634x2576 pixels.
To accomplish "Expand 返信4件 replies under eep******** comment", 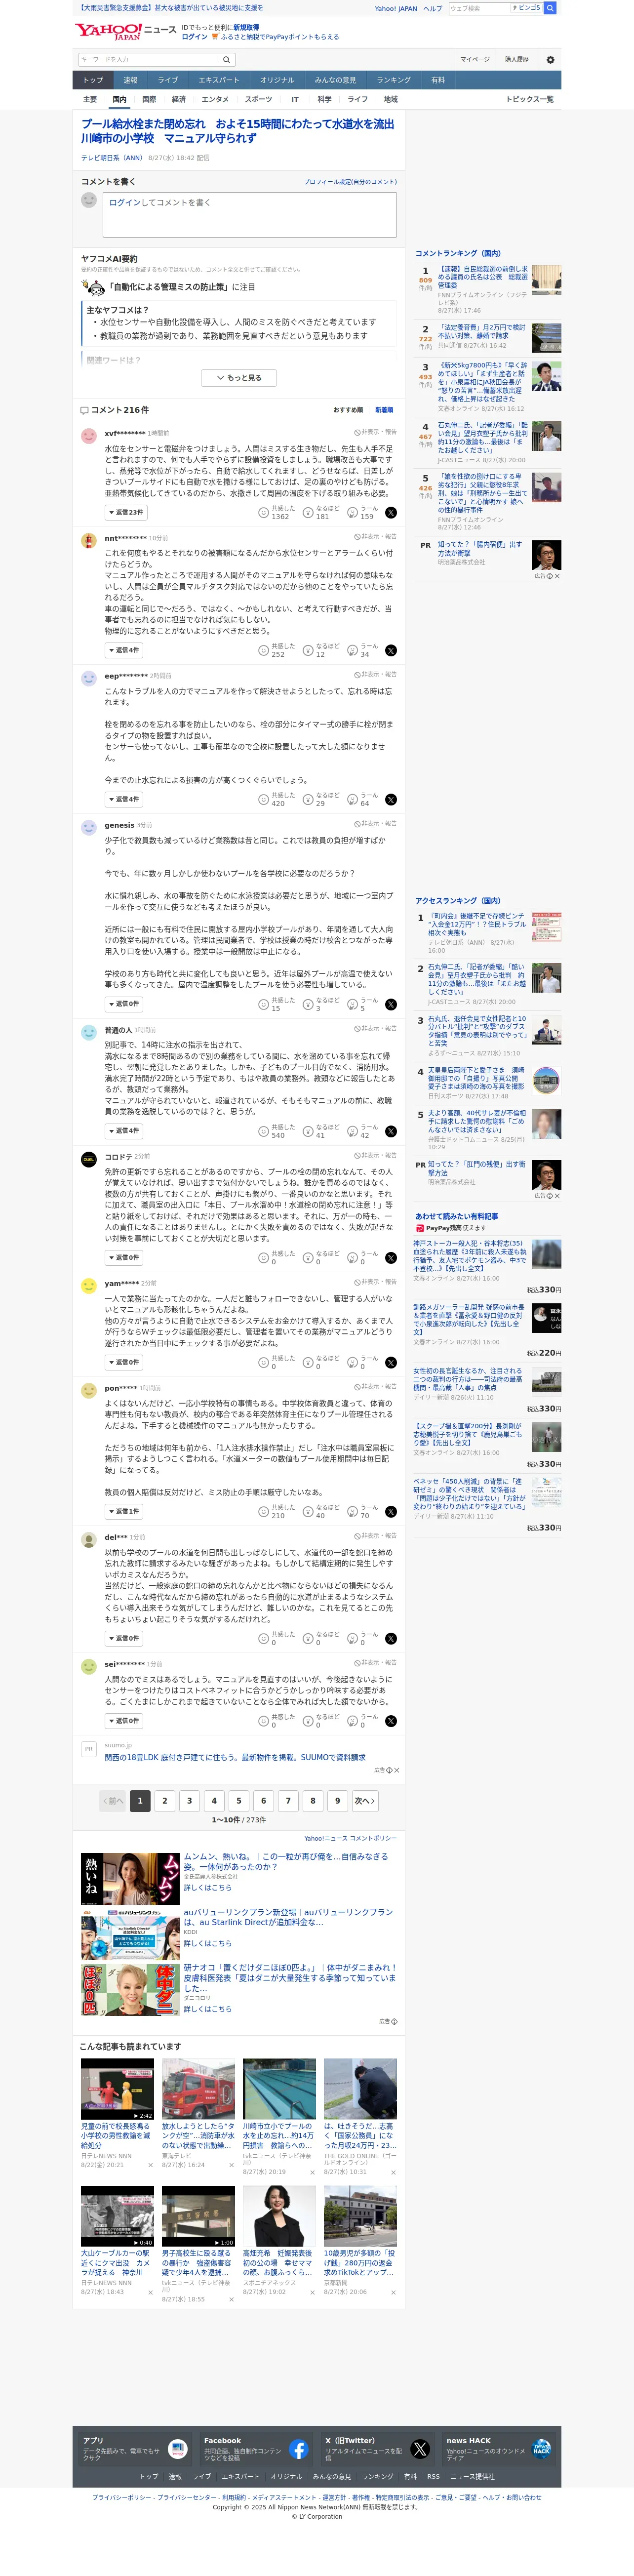I will [124, 800].
